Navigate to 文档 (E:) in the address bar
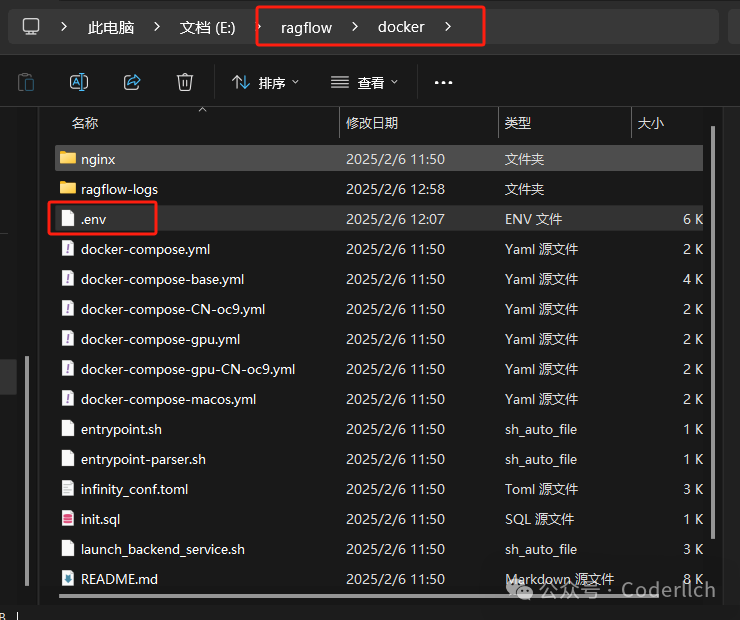This screenshot has height=620, width=740. 208,27
